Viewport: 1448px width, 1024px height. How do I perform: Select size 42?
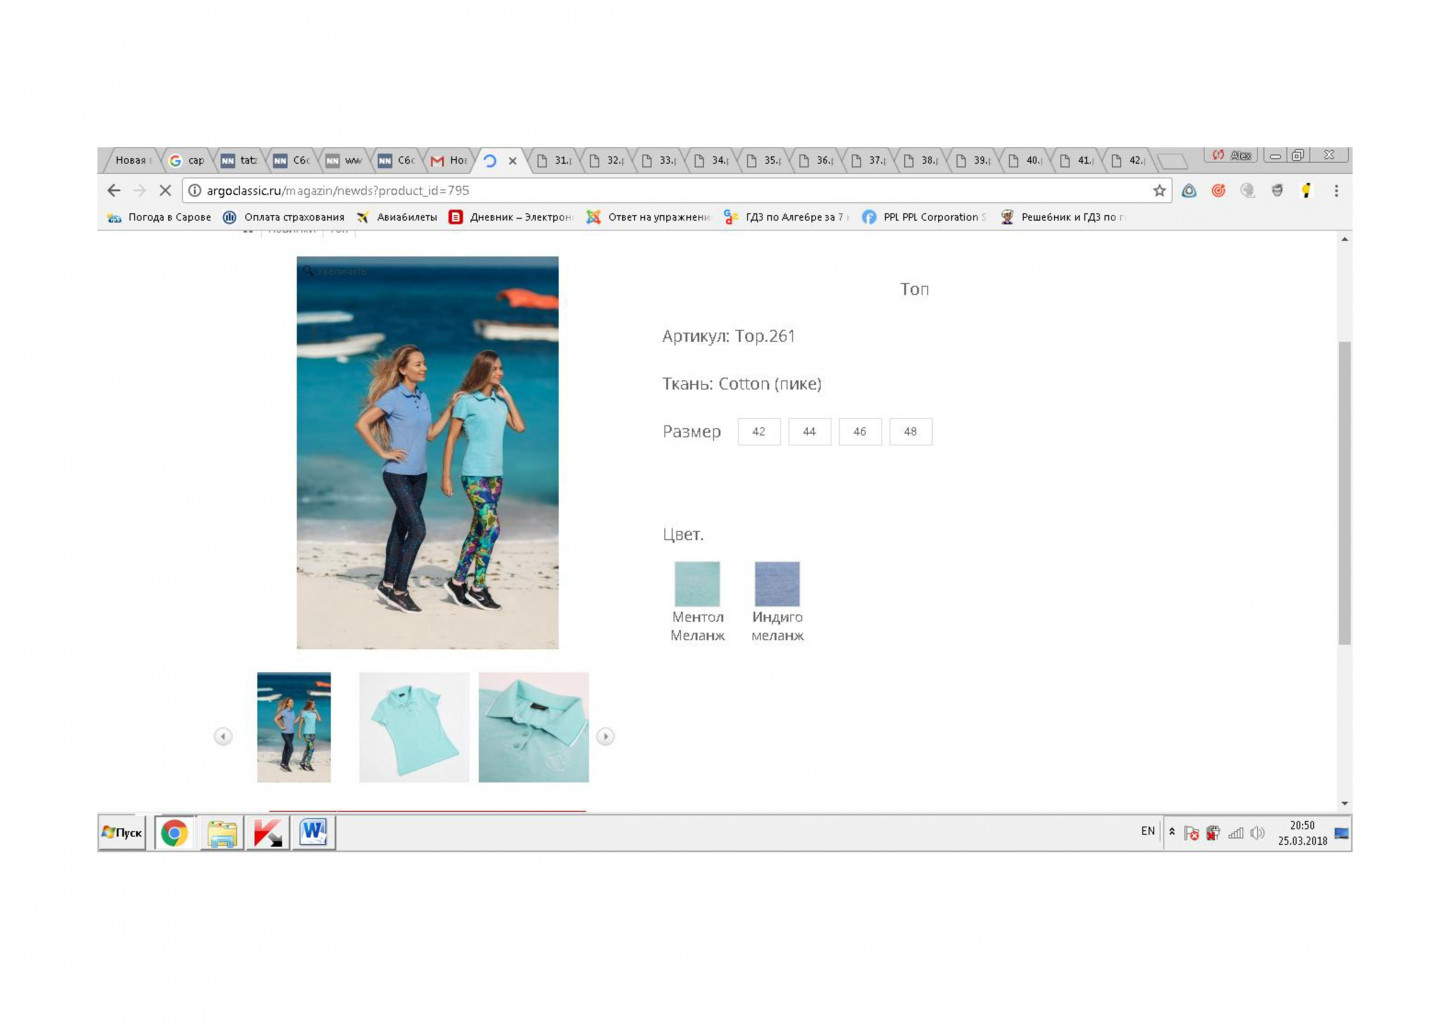[759, 431]
